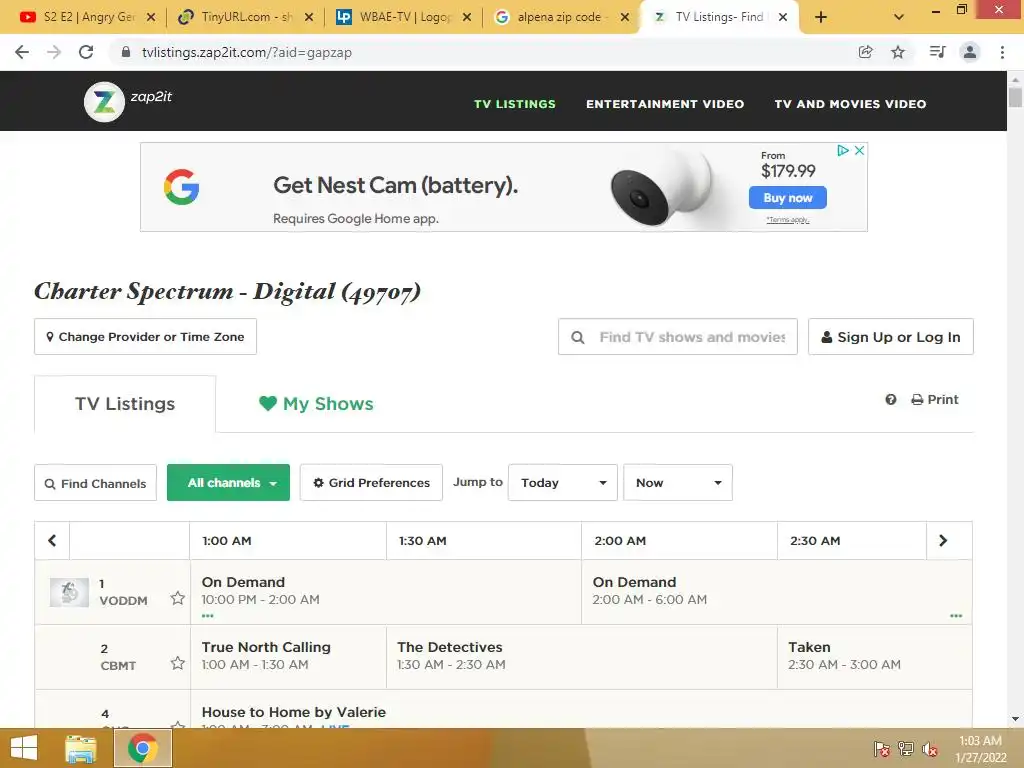Screen dimensions: 1024x768
Task: Go to later times with right arrow
Action: tap(943, 540)
